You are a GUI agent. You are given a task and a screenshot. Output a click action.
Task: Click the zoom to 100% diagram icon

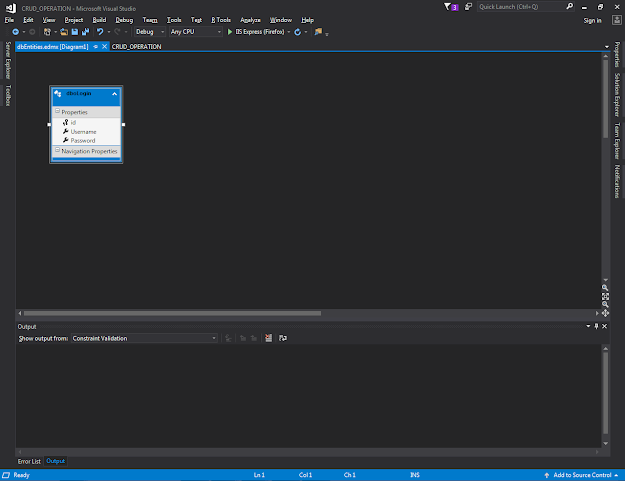(x=605, y=296)
